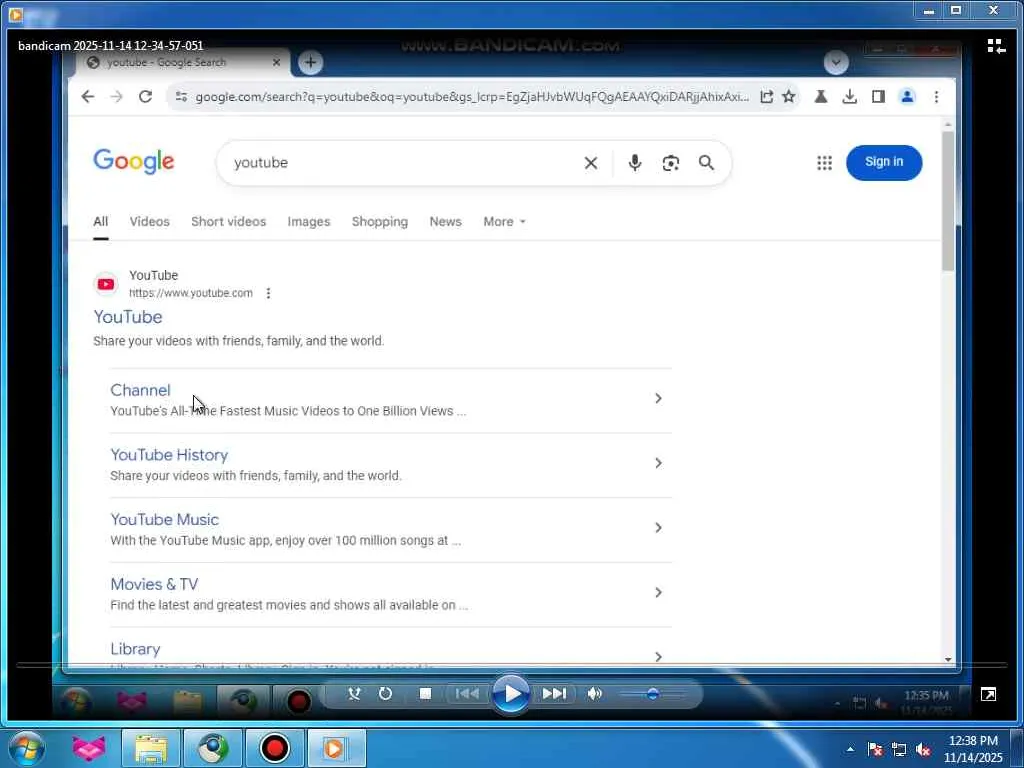Open Chrome tab search dropdown arrow
This screenshot has height=768, width=1024.
pos(836,63)
